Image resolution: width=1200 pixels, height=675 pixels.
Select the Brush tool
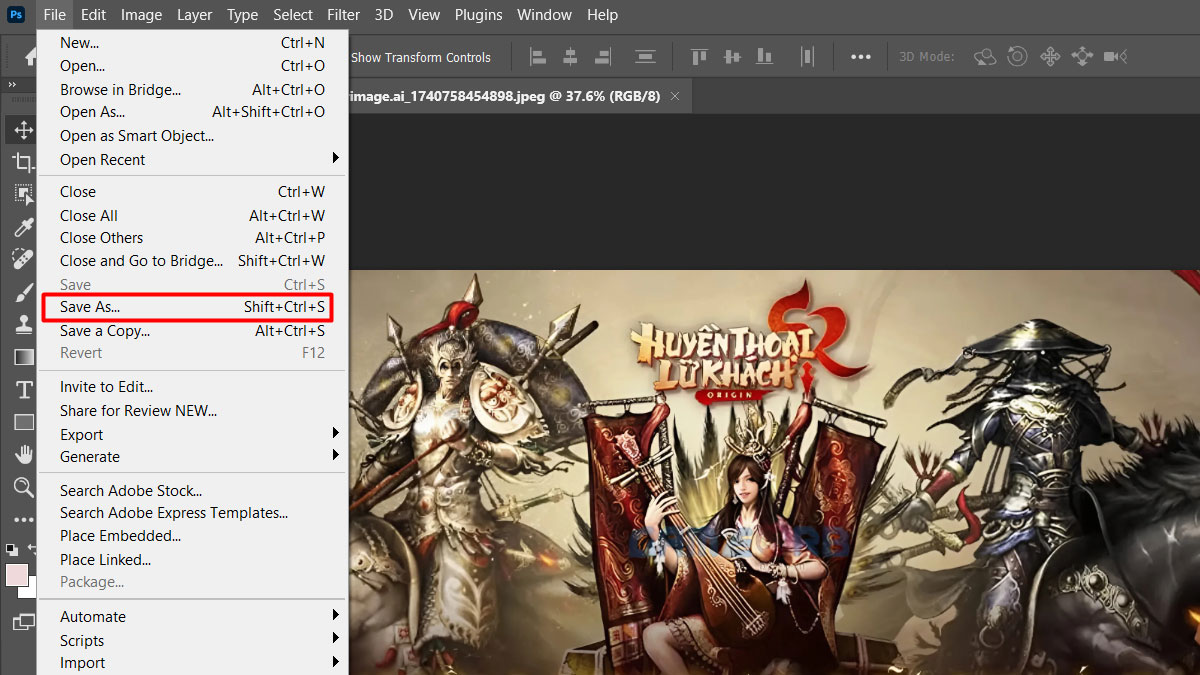[x=23, y=292]
